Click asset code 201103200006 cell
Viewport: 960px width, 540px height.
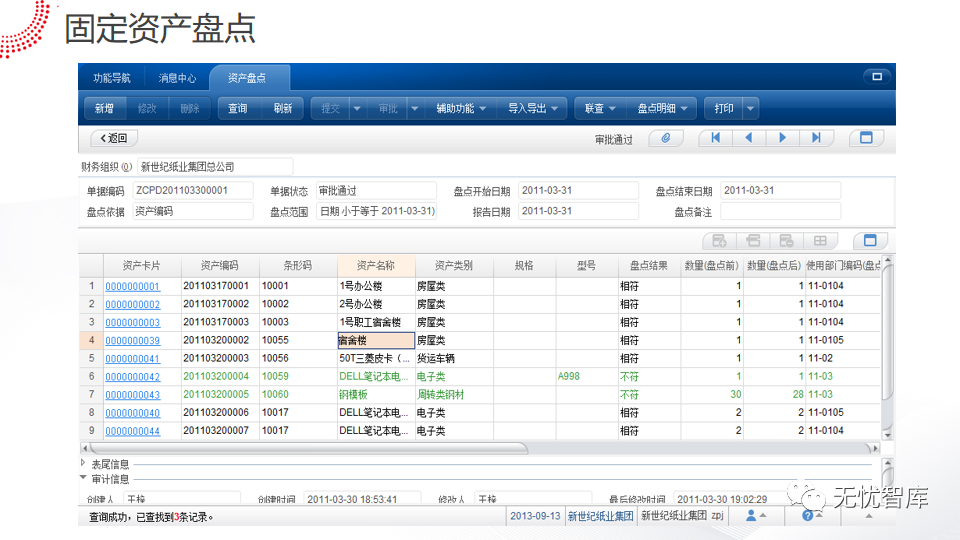tap(220, 413)
